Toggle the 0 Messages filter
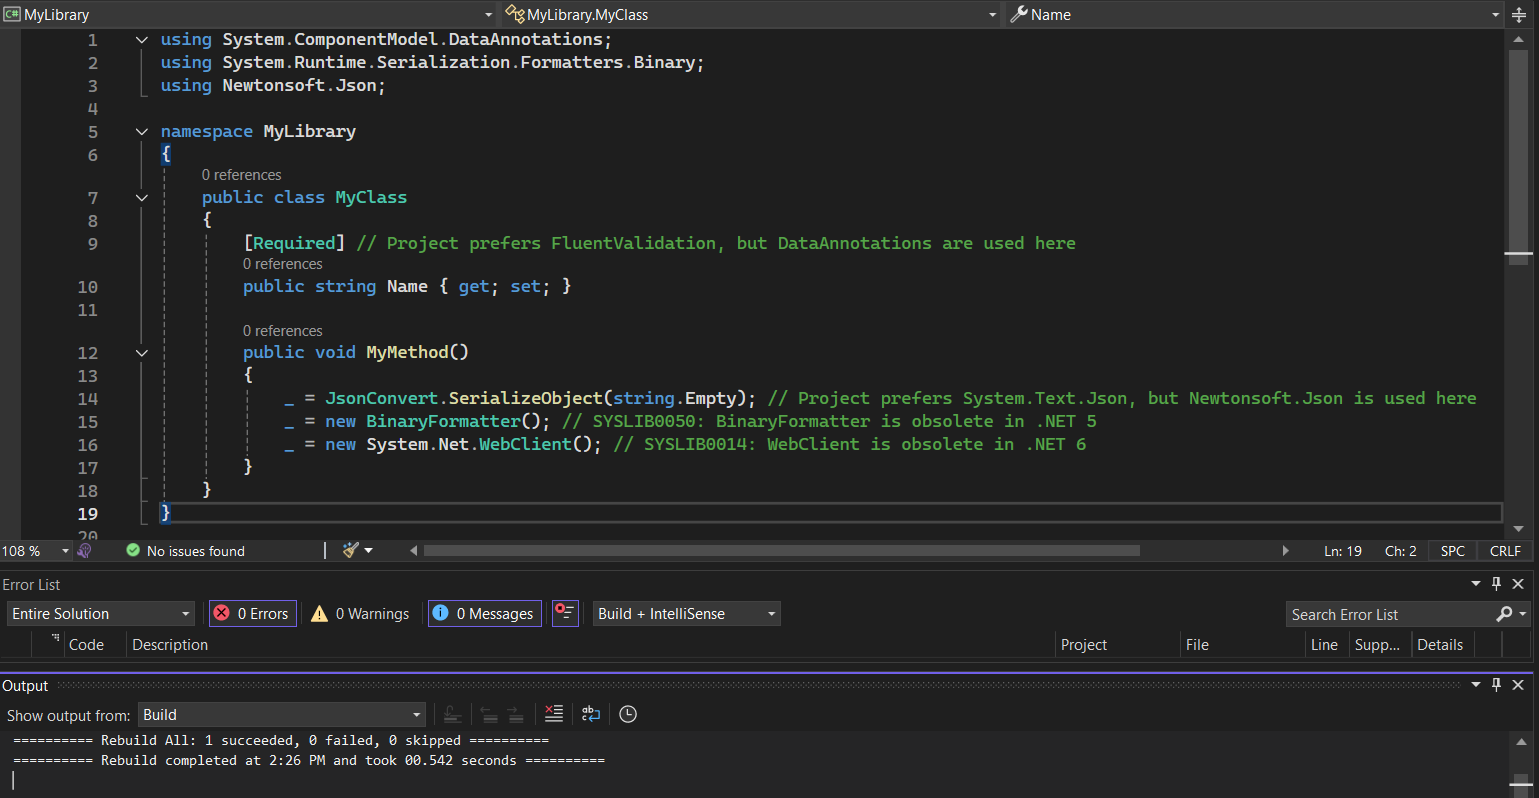Viewport: 1539px width, 798px height. [485, 614]
